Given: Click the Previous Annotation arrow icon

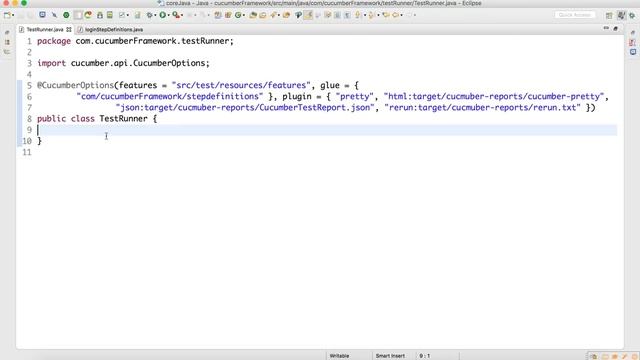Looking at the screenshot, I should (371, 15).
